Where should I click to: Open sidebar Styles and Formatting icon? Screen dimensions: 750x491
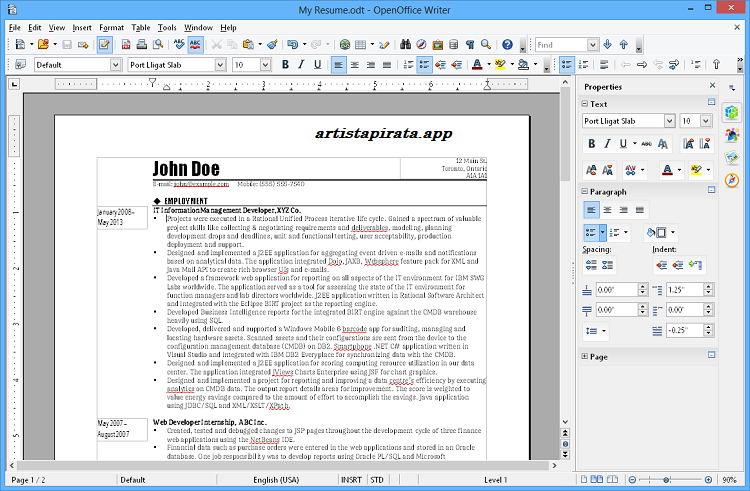point(732,135)
